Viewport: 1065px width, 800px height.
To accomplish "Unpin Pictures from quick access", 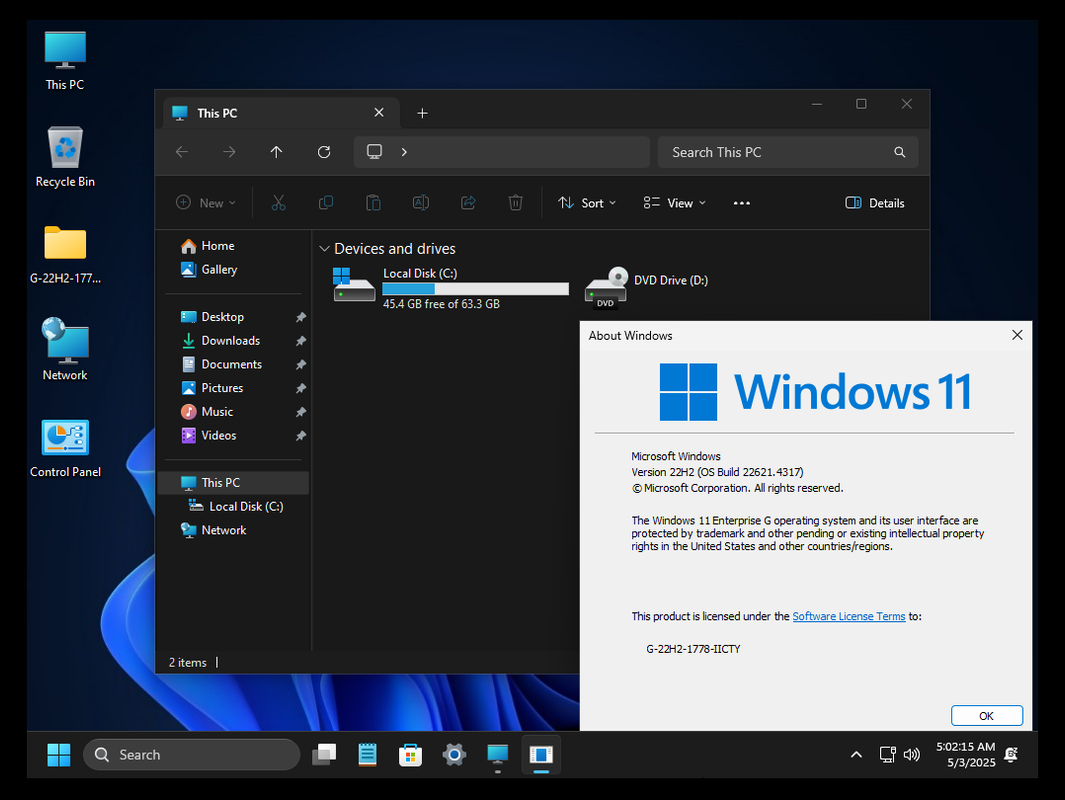I will 301,388.
